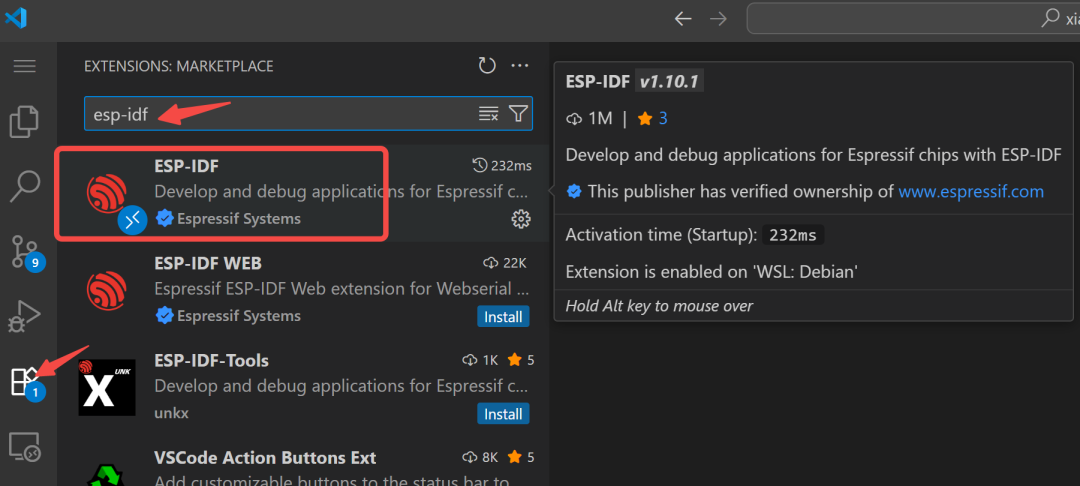Select the VSCode Action Buttons Ext entry
The image size is (1080, 486).
(x=300, y=465)
